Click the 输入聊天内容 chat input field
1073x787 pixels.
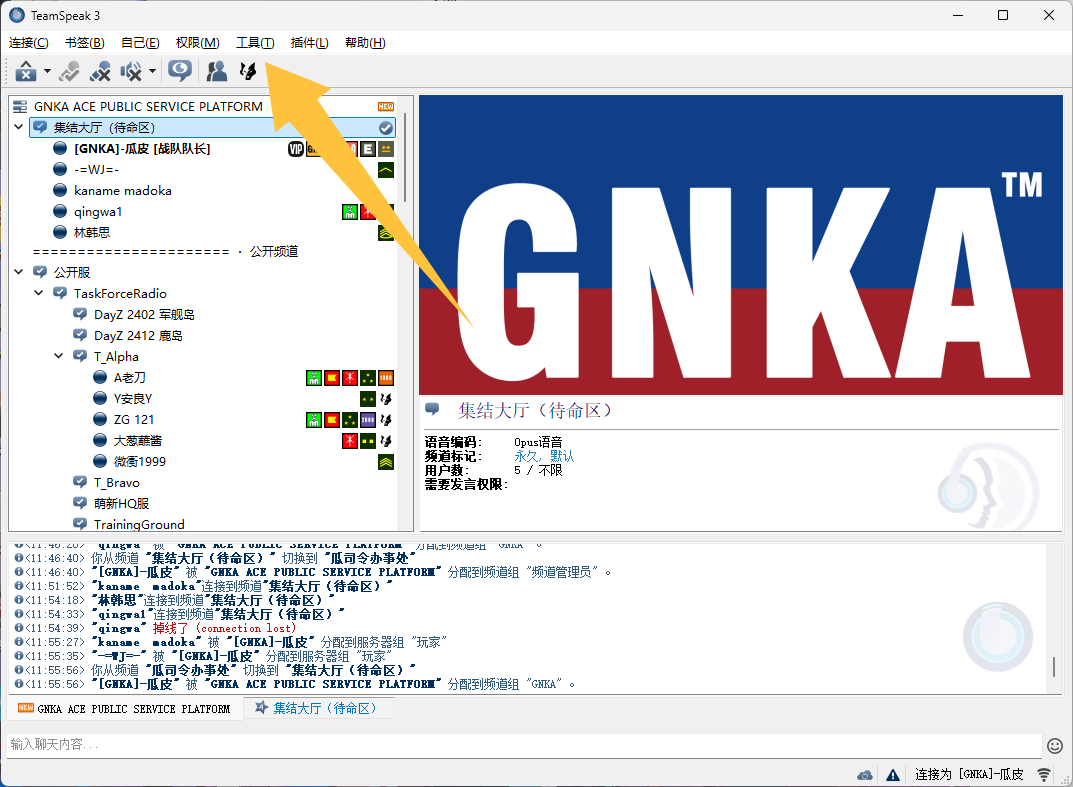coord(524,744)
